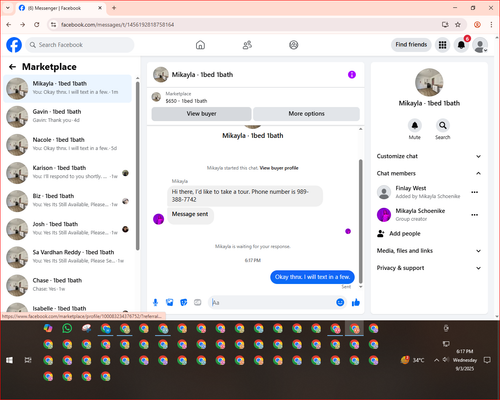Open the Facebook menu grid icon
Screen dimensions: 500x400
[442, 45]
